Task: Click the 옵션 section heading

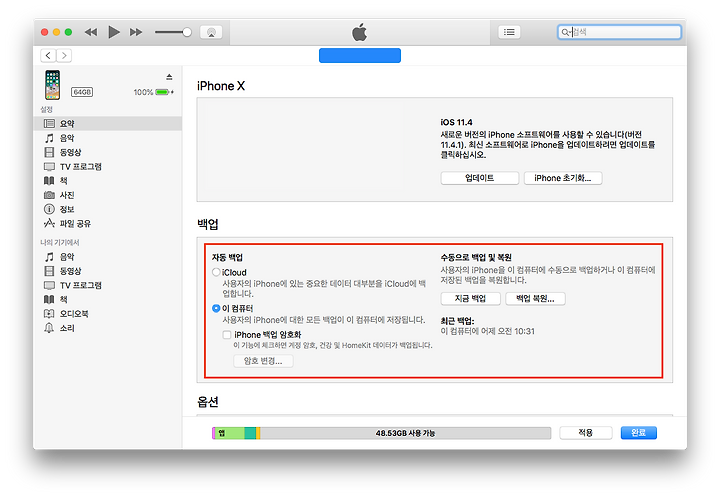Action: 208,402
